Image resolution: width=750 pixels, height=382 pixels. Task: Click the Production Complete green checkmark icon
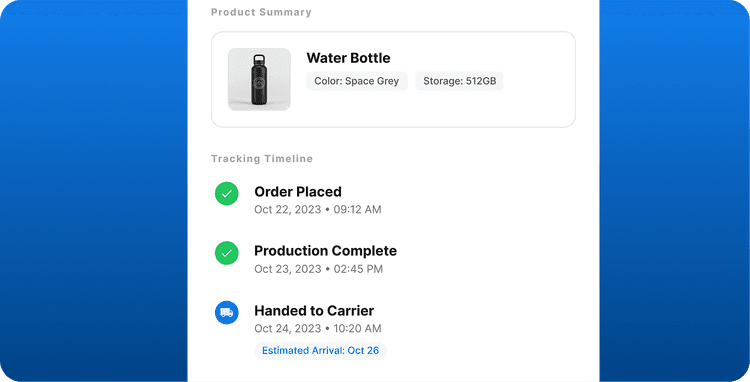(226, 253)
